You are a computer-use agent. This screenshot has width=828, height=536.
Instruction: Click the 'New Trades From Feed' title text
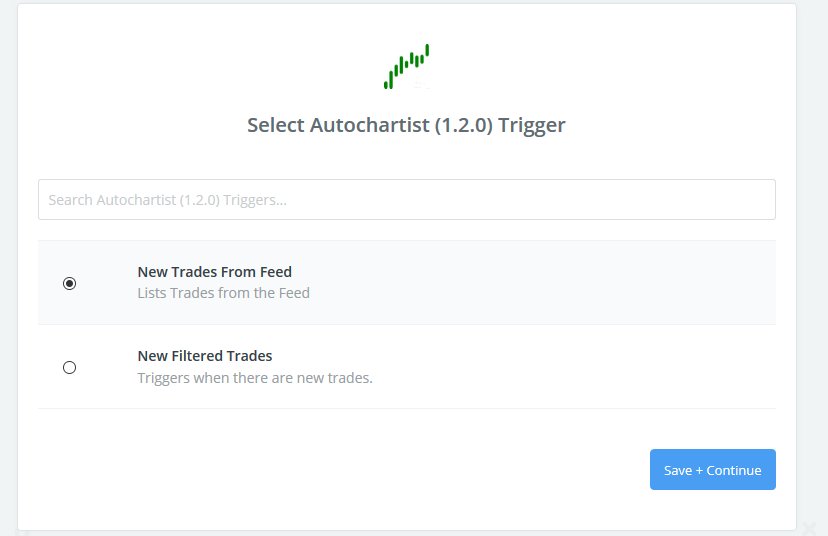pyautogui.click(x=214, y=272)
